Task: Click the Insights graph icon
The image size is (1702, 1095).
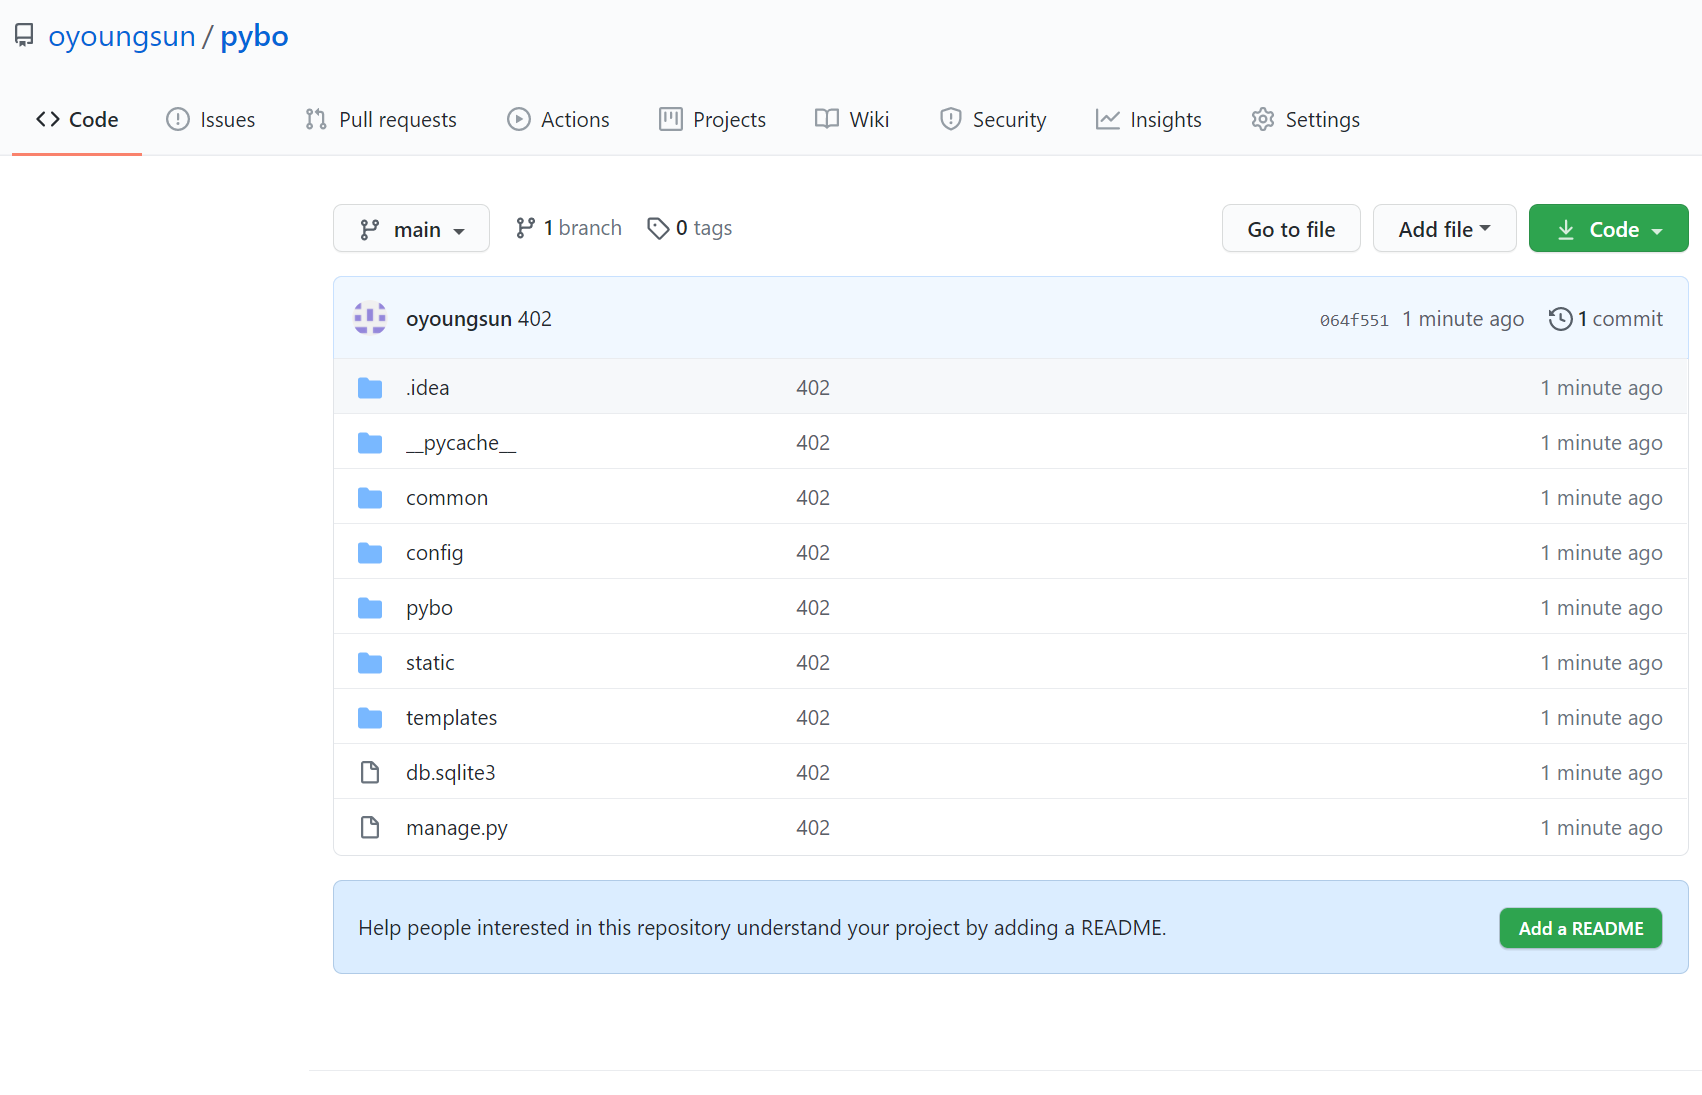Action: tap(1106, 119)
